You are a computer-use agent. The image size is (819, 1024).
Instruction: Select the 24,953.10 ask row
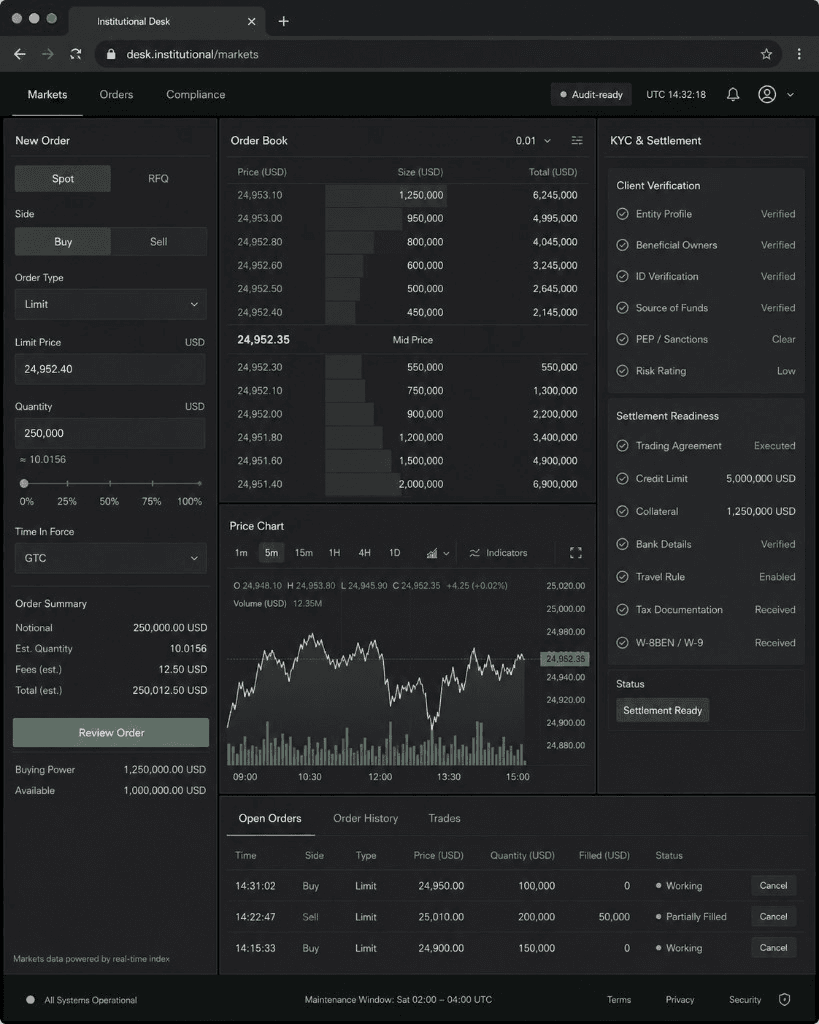click(408, 195)
